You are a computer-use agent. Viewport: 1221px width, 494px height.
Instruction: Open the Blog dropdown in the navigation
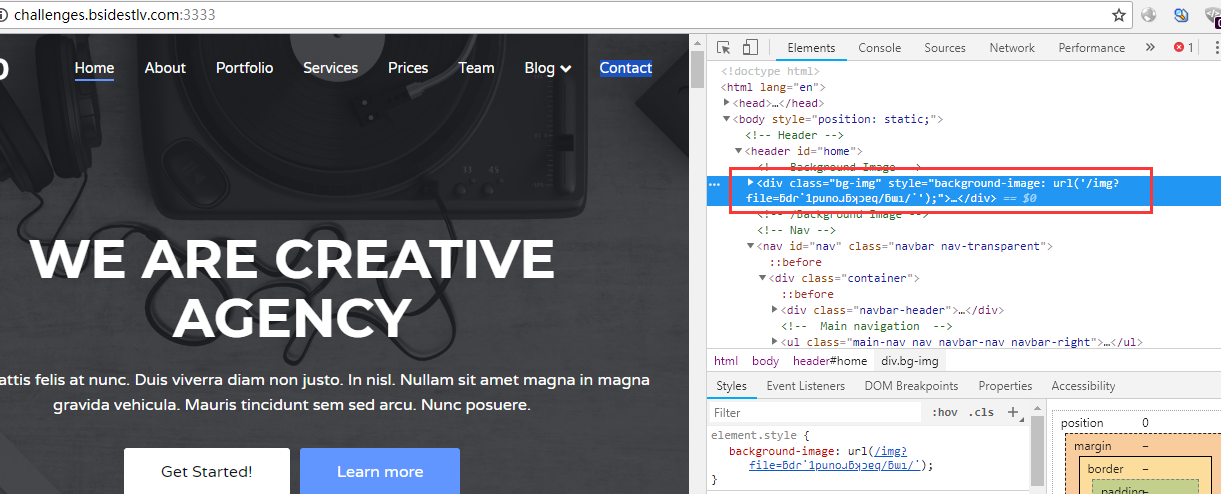pyautogui.click(x=547, y=68)
